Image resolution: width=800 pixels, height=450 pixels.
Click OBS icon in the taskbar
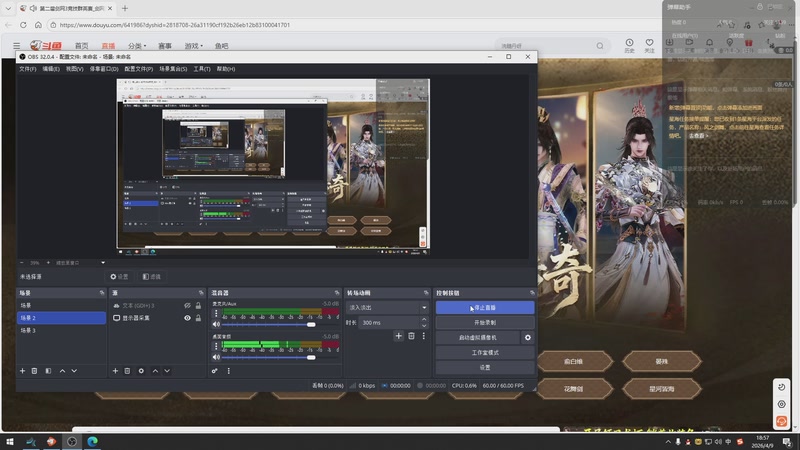pyautogui.click(x=72, y=441)
